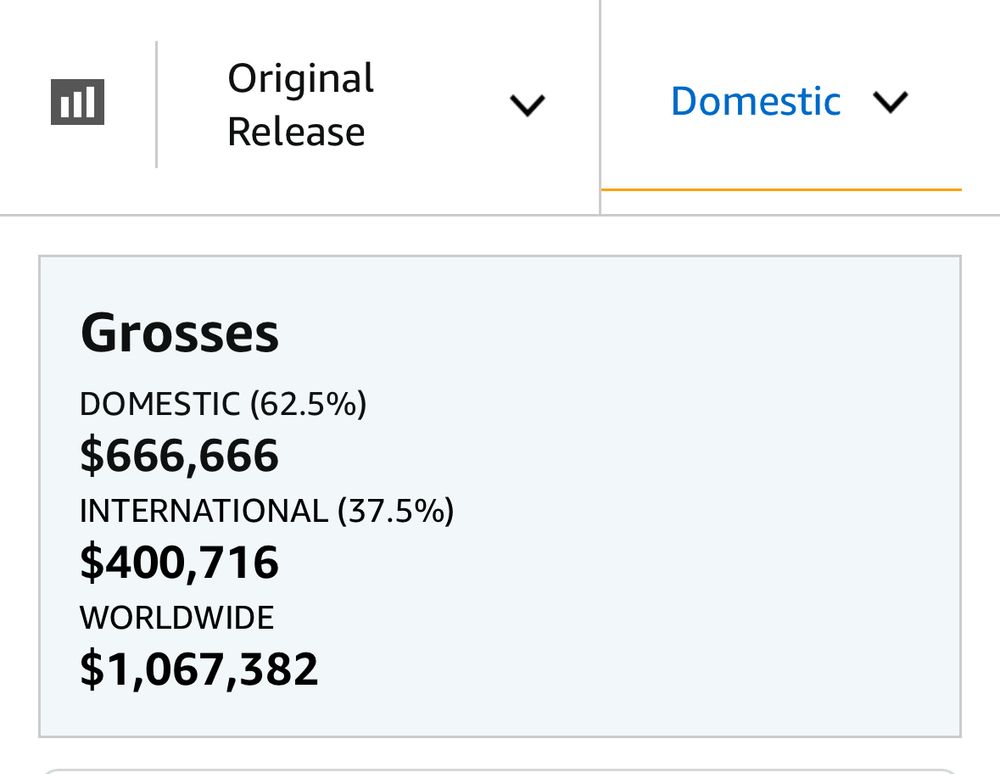Screen dimensions: 1000x774
Task: Click the 37.5% percentage text
Action: pyautogui.click(x=396, y=511)
